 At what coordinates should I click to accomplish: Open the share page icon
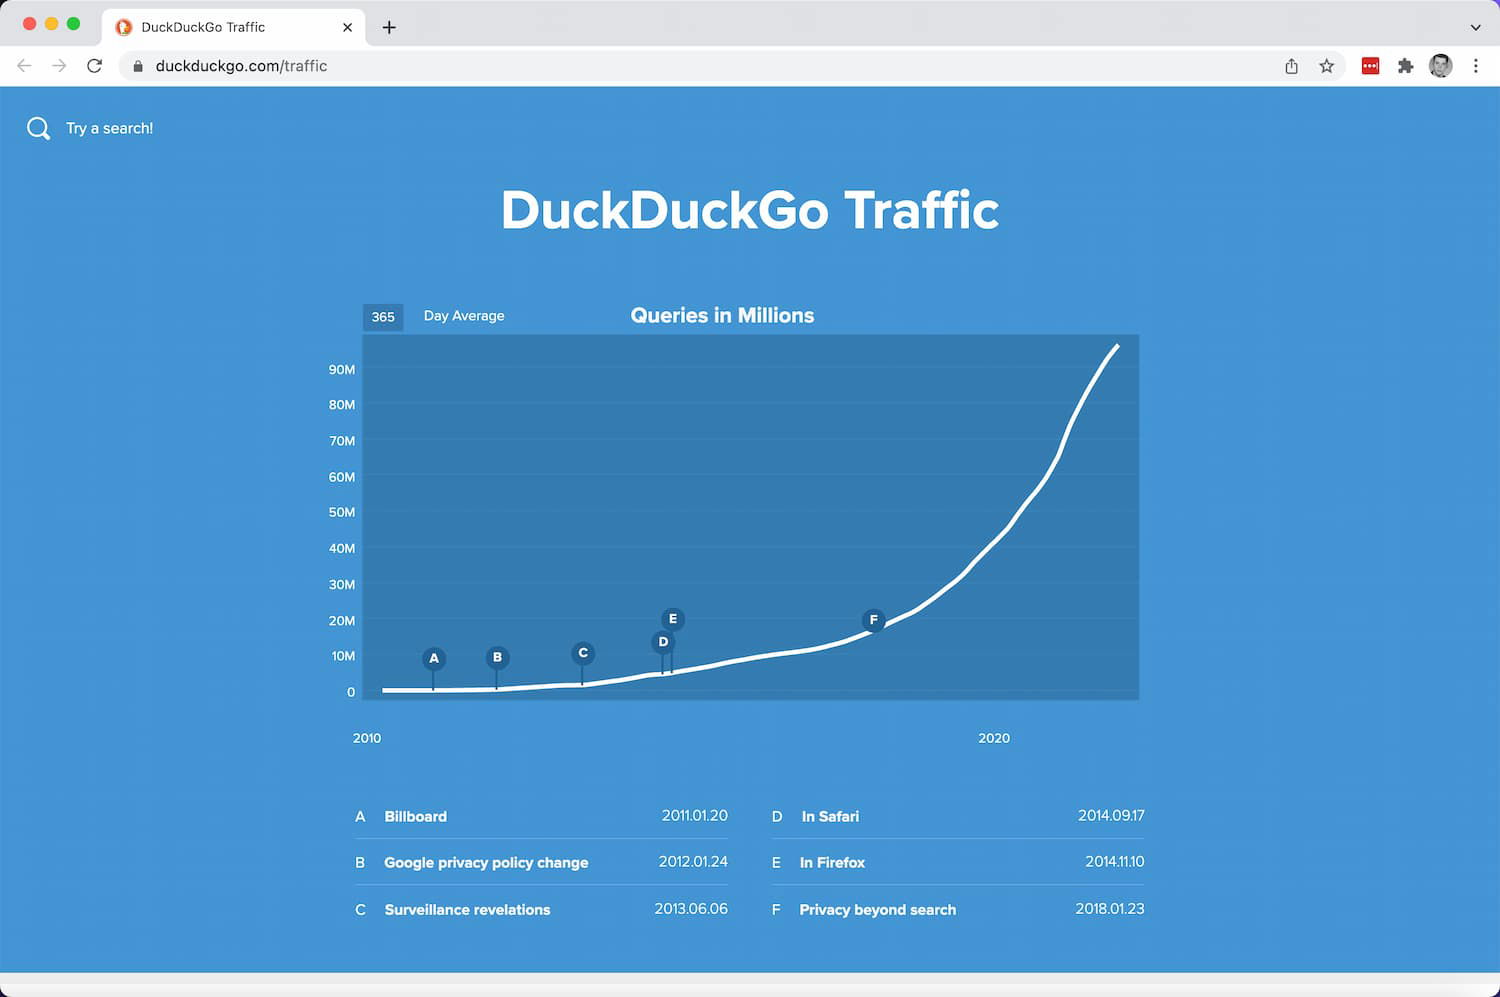(1291, 66)
